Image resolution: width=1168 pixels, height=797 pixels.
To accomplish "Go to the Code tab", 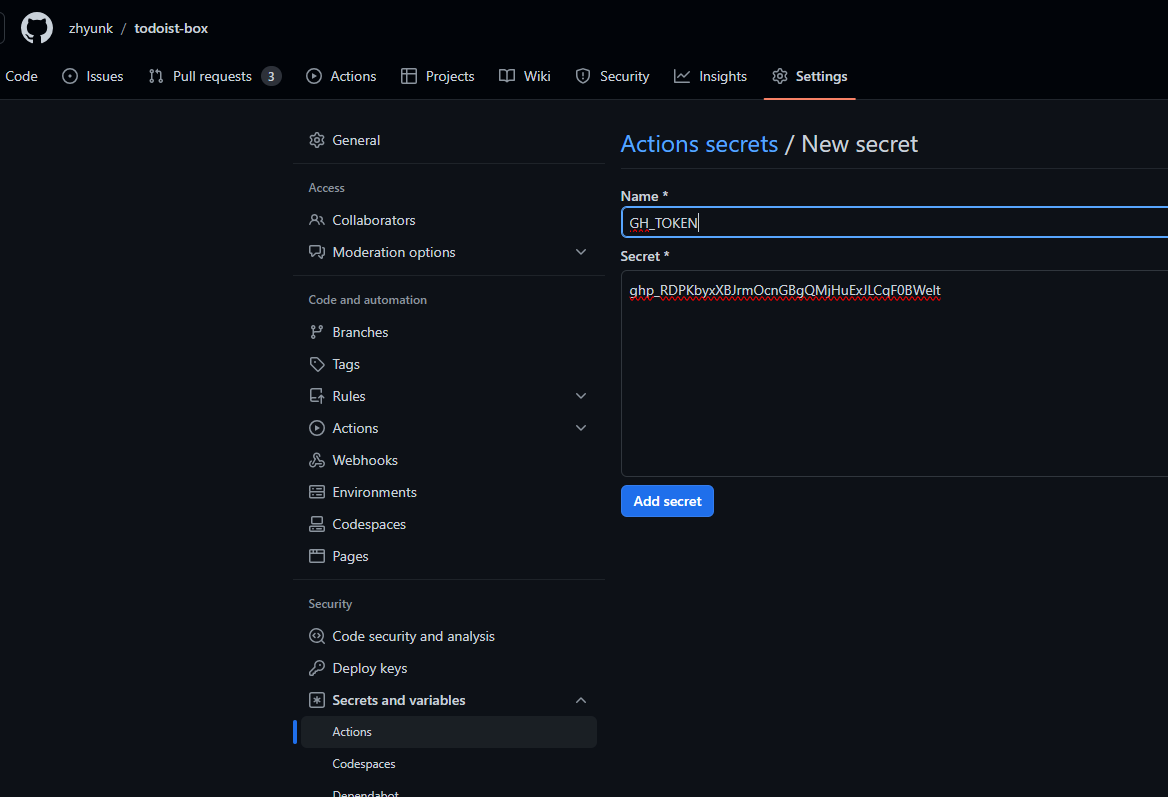I will (x=22, y=76).
